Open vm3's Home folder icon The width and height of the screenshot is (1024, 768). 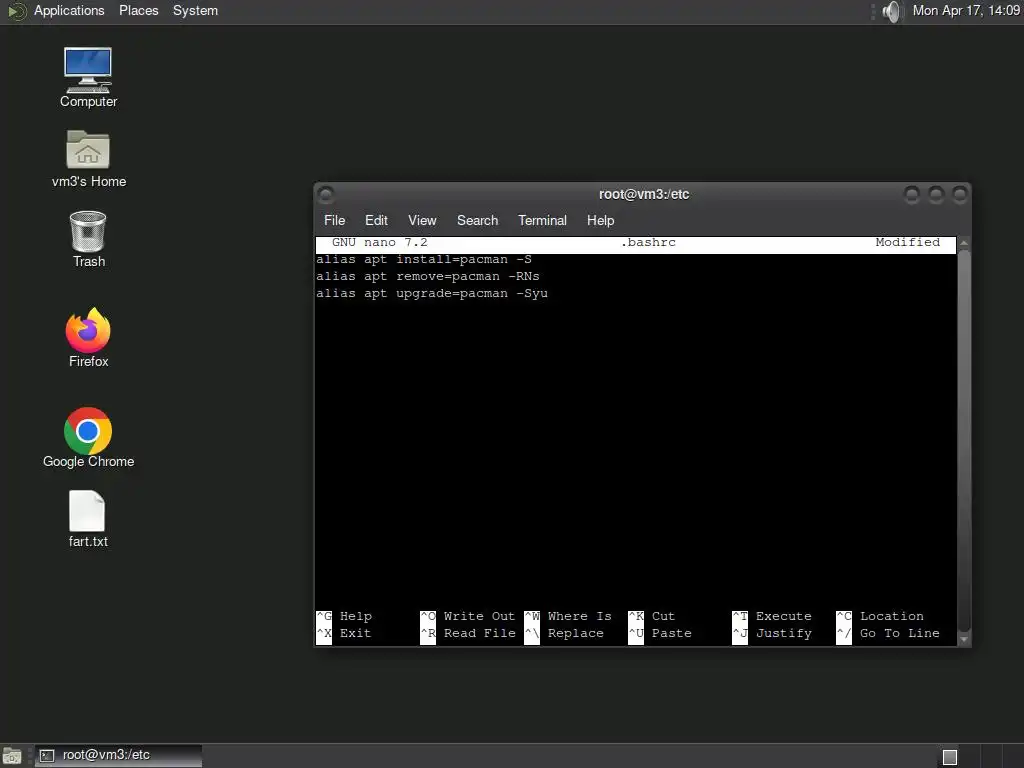click(x=88, y=159)
